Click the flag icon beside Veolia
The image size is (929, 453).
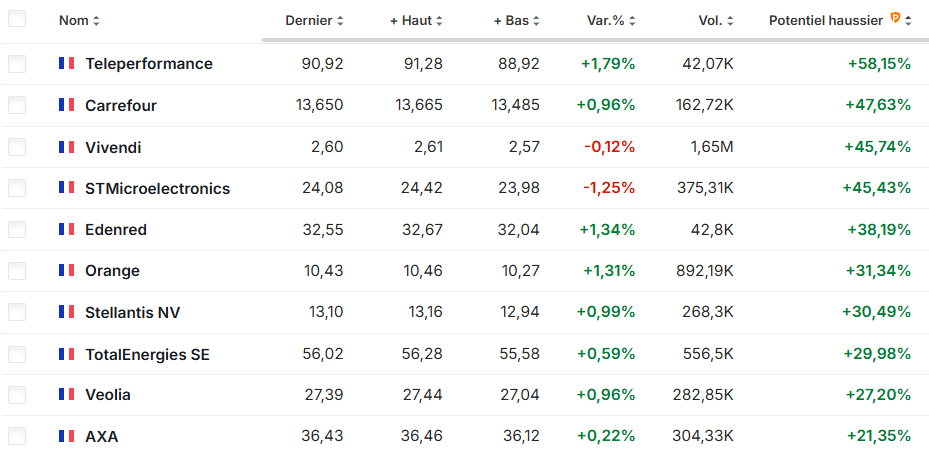(x=66, y=394)
